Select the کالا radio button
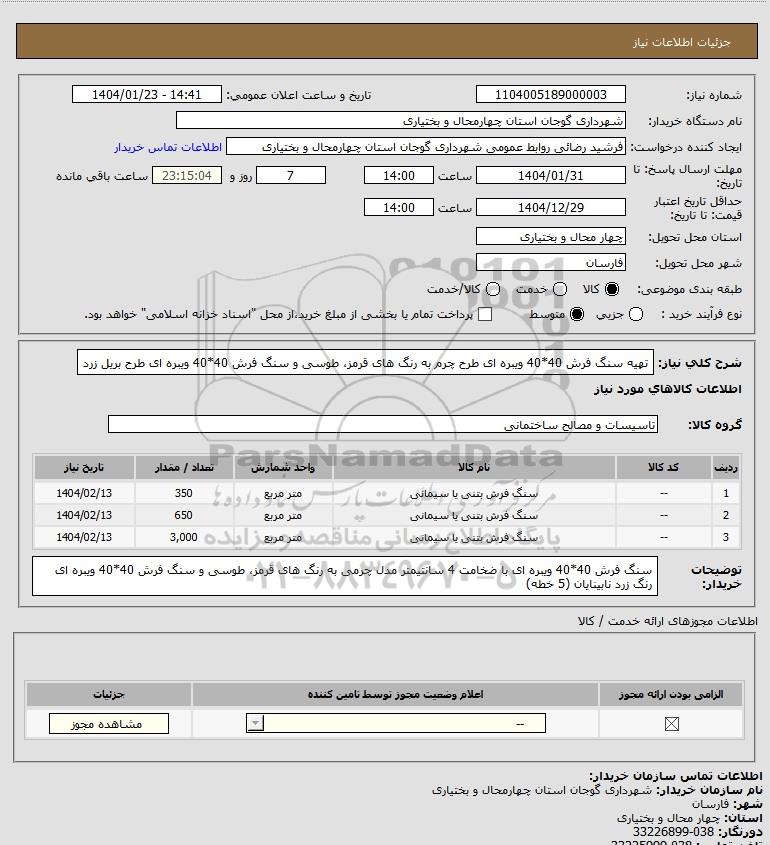The width and height of the screenshot is (770, 845). pyautogui.click(x=612, y=289)
